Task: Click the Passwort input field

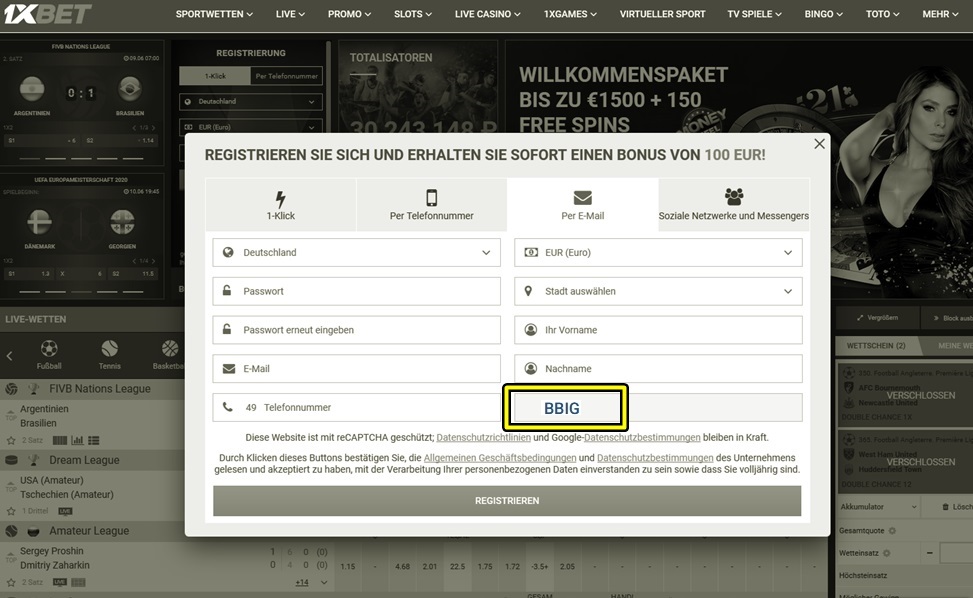Action: pos(356,291)
